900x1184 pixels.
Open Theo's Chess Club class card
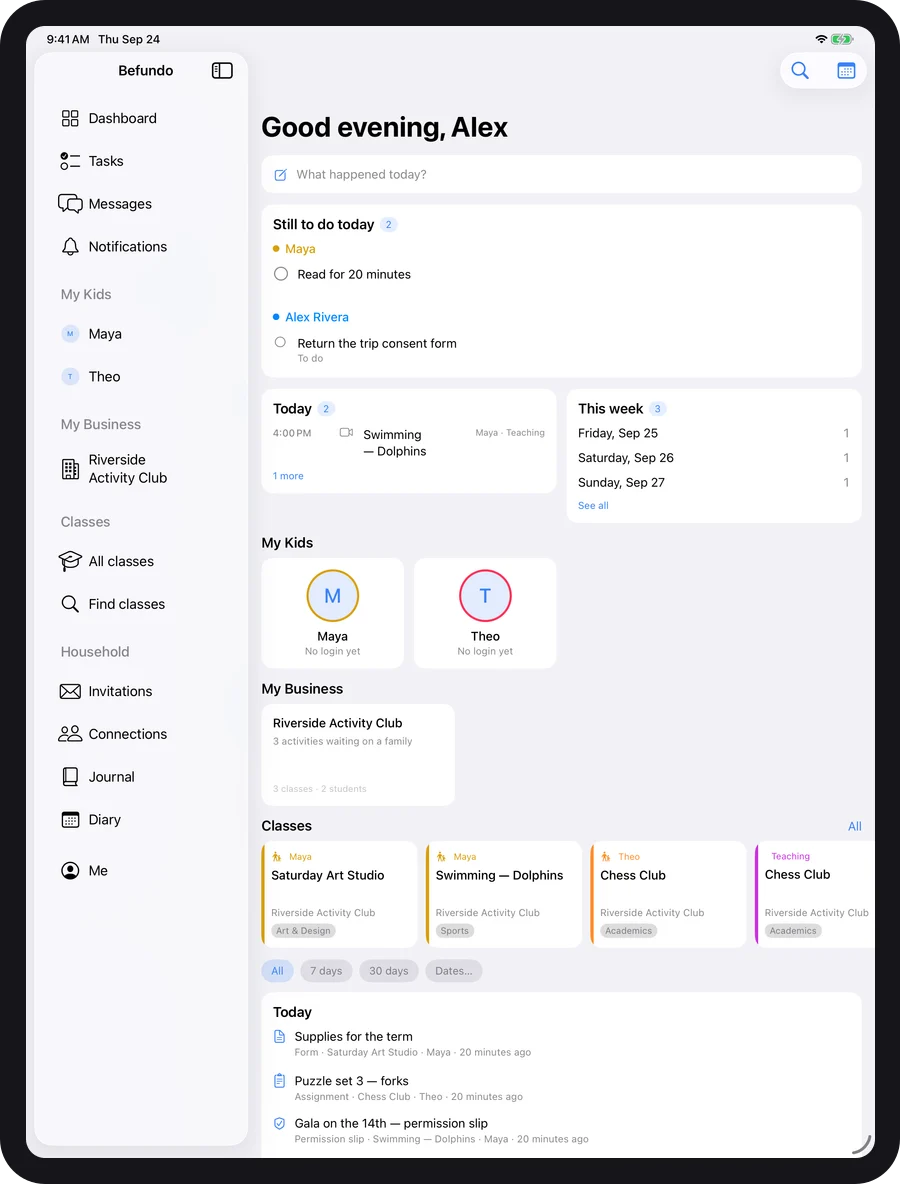668,894
